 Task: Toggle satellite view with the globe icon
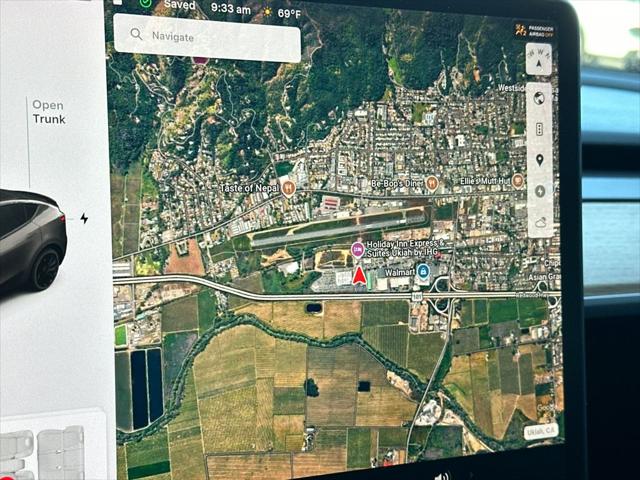[x=539, y=98]
